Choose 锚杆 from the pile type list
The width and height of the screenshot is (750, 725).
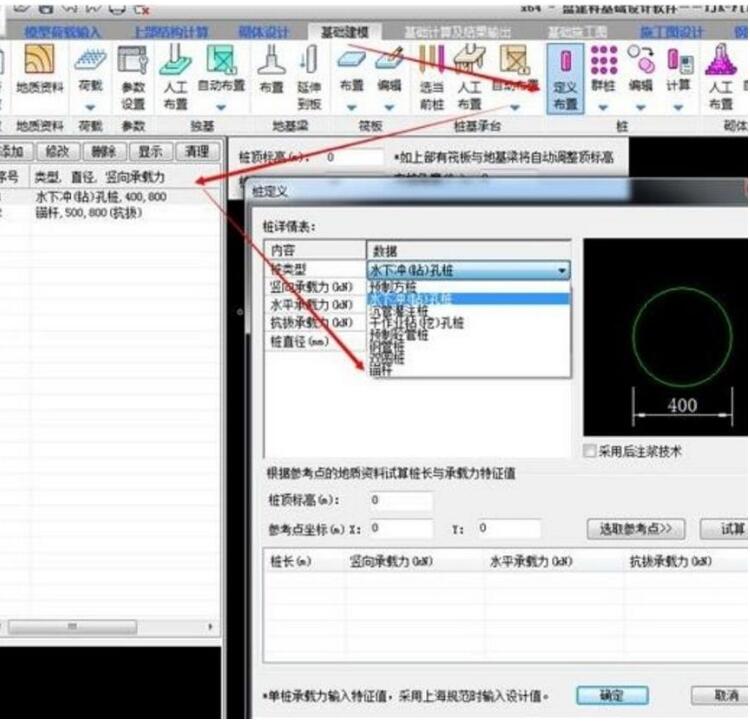[x=381, y=370]
